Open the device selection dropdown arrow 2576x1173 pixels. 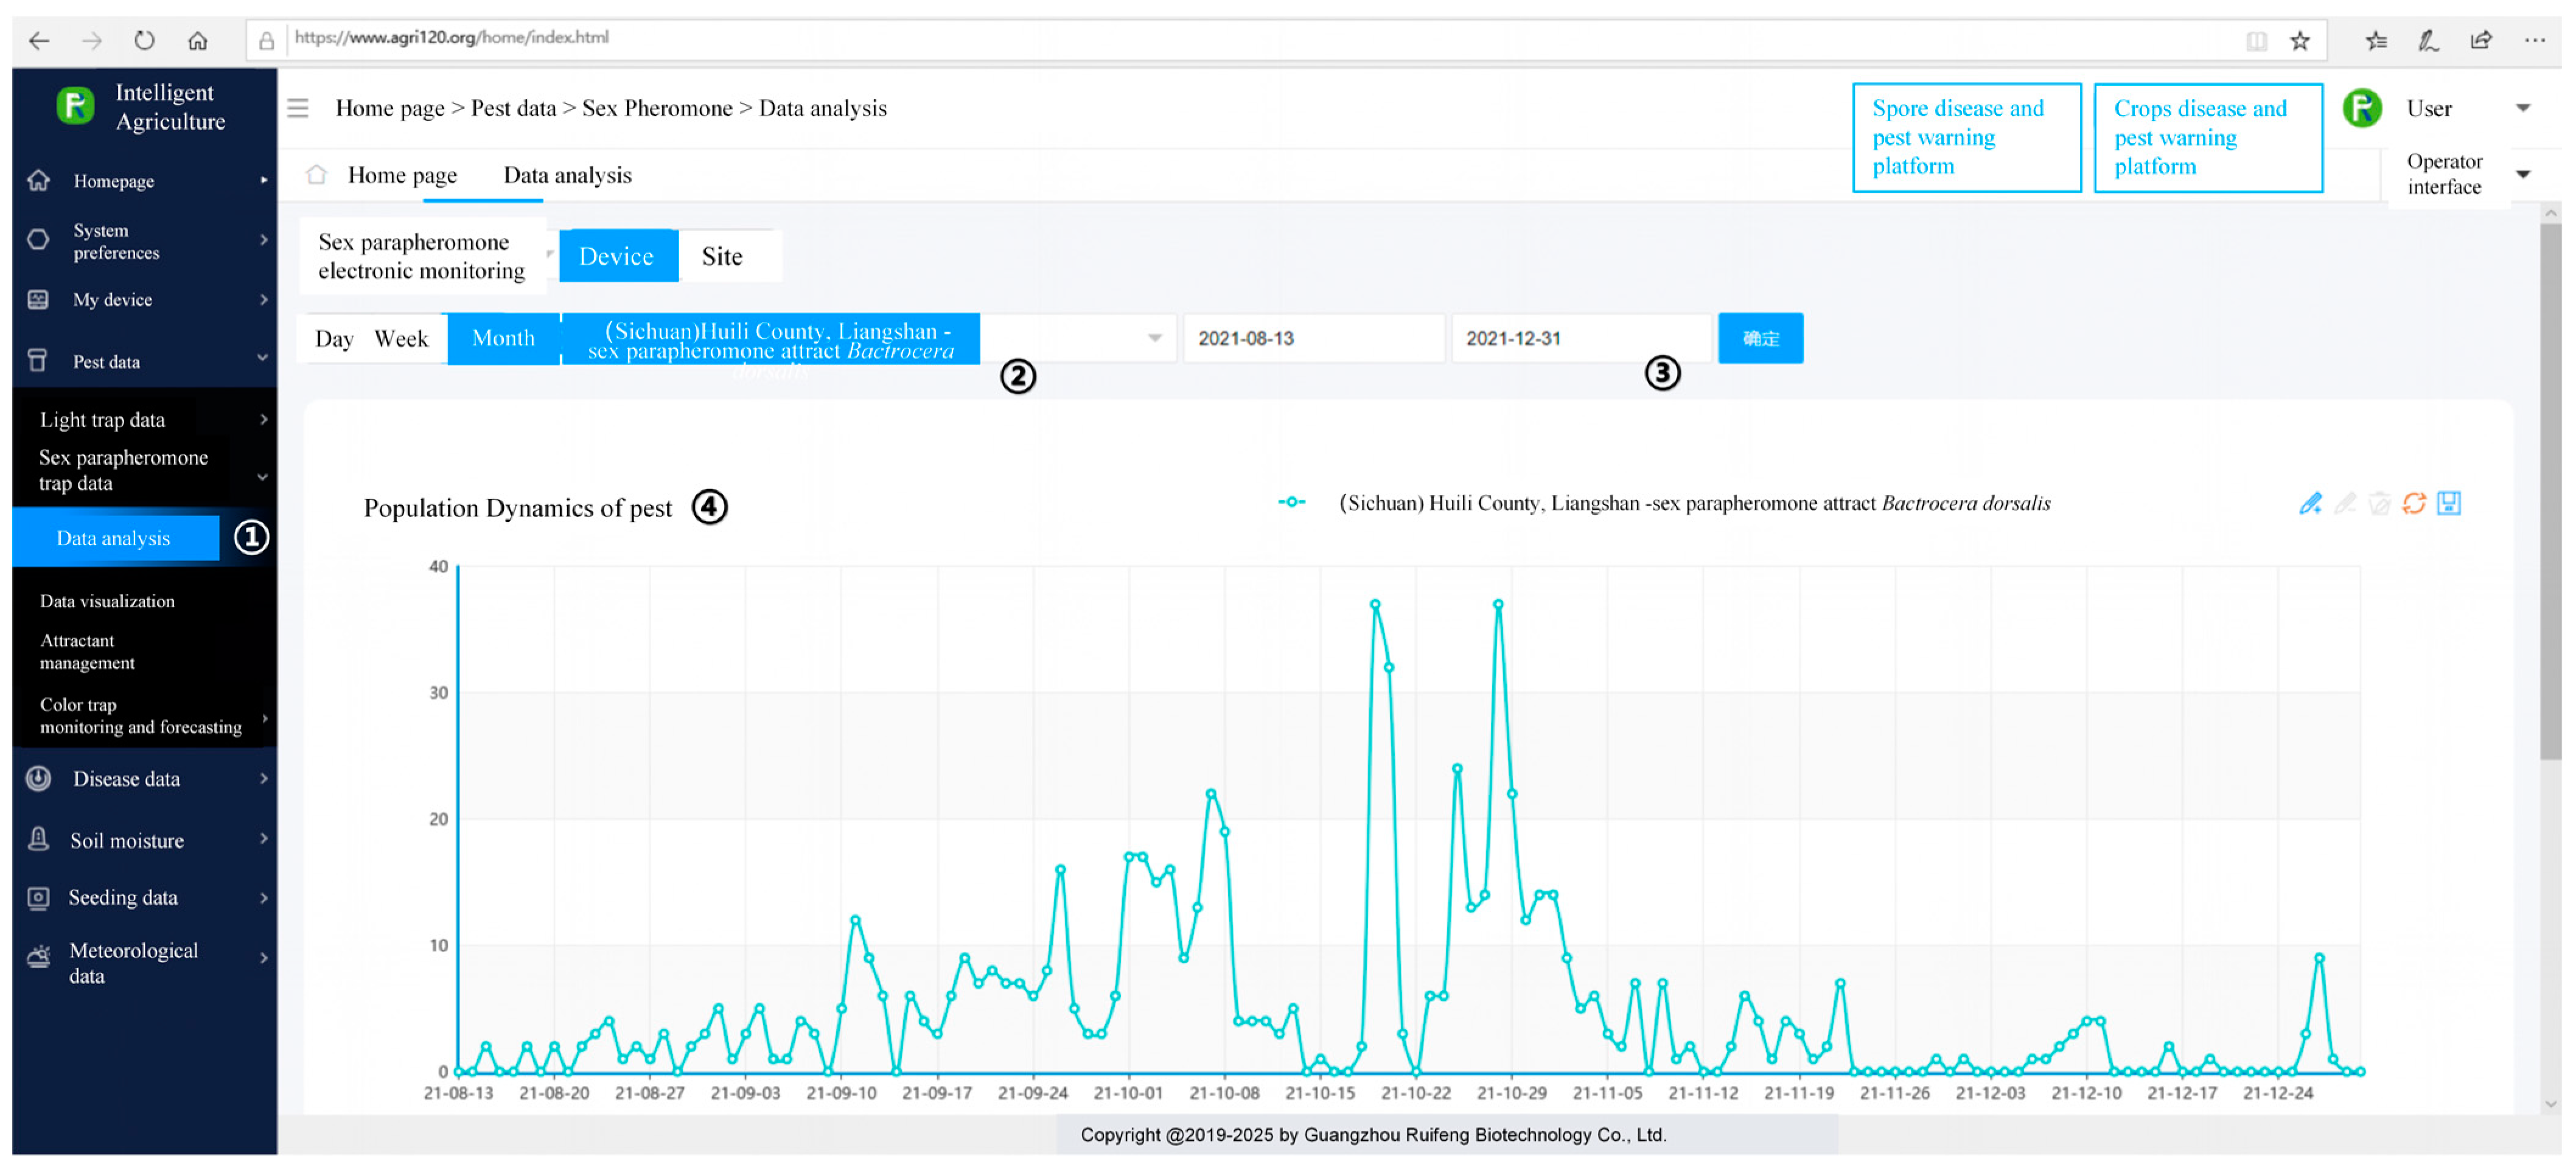point(1154,338)
